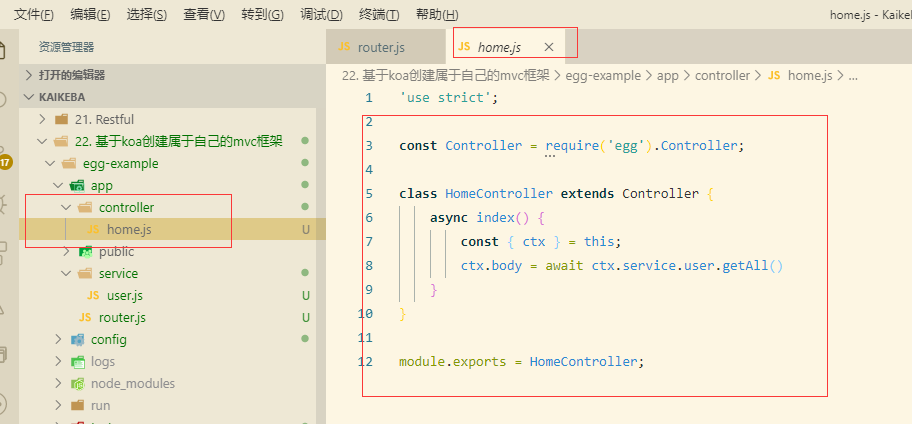Expand the logs folder chevron
912x424 pixels.
point(58,361)
